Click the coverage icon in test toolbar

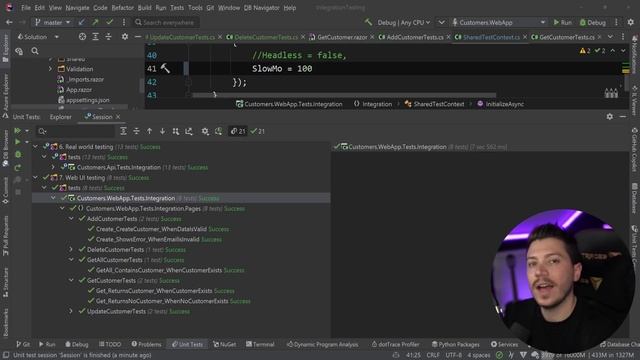pyautogui.click(x=218, y=131)
